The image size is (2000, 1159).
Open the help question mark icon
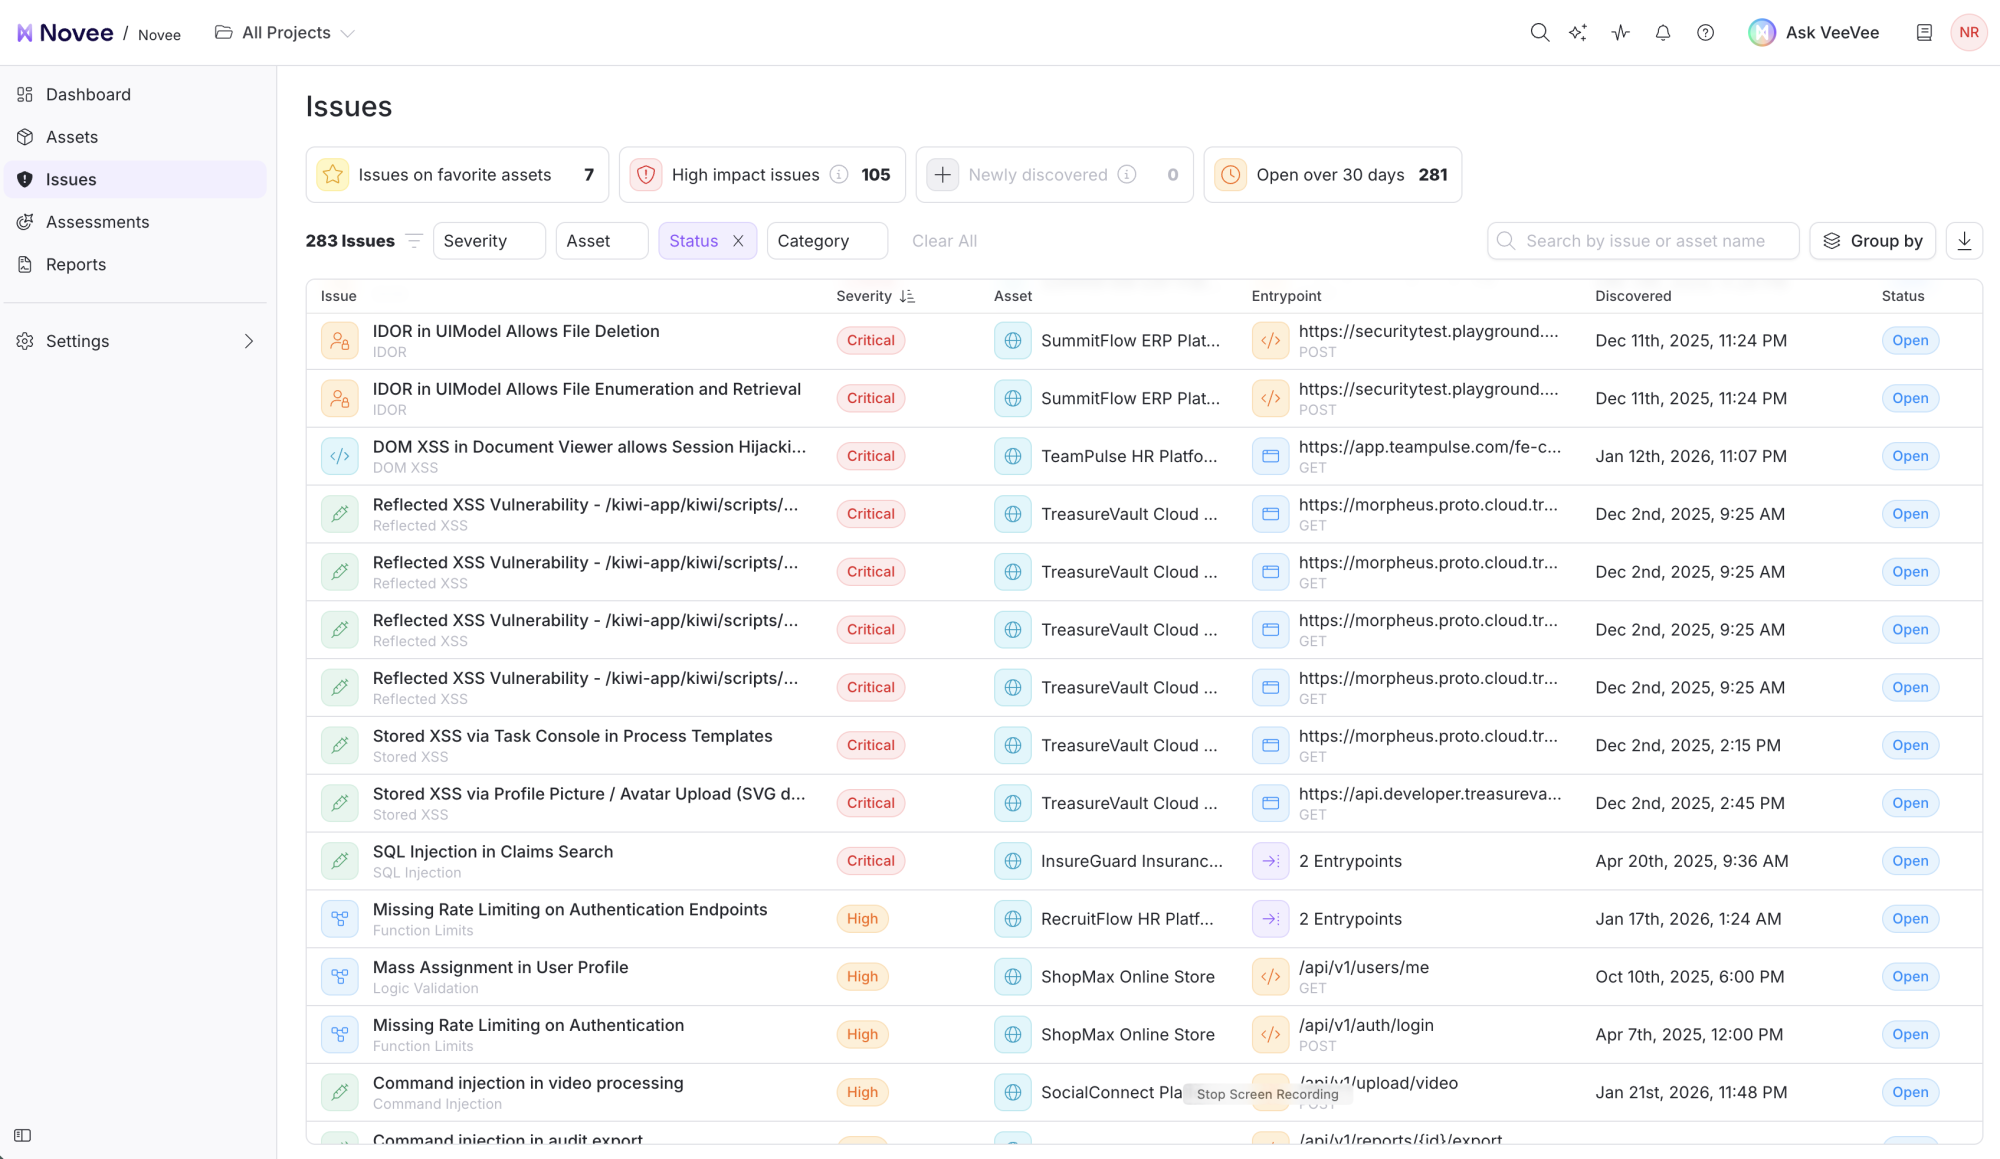[x=1706, y=33]
